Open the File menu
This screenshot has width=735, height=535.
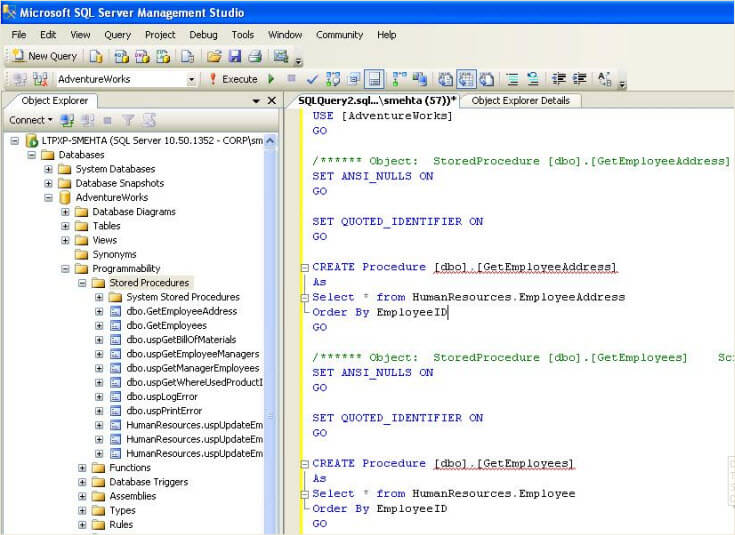[x=19, y=35]
